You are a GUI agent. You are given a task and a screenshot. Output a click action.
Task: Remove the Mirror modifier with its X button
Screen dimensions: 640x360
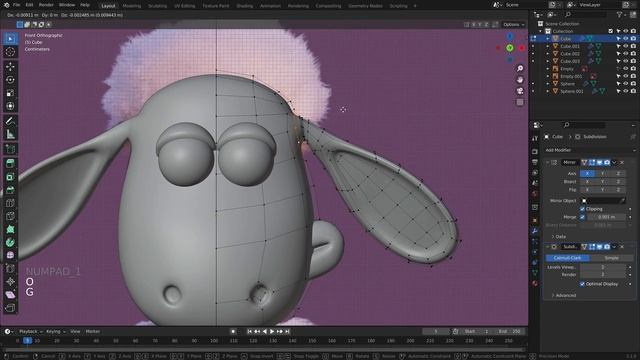tap(622, 162)
